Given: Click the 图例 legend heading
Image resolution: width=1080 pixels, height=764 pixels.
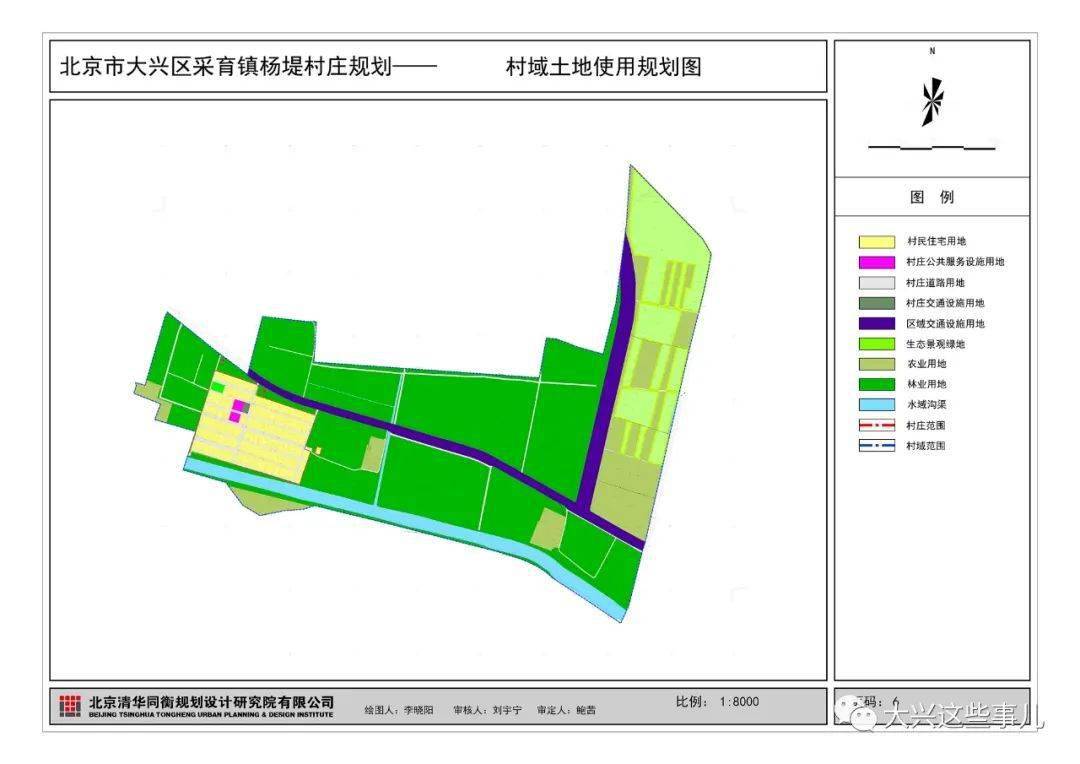Looking at the screenshot, I should (x=932, y=197).
